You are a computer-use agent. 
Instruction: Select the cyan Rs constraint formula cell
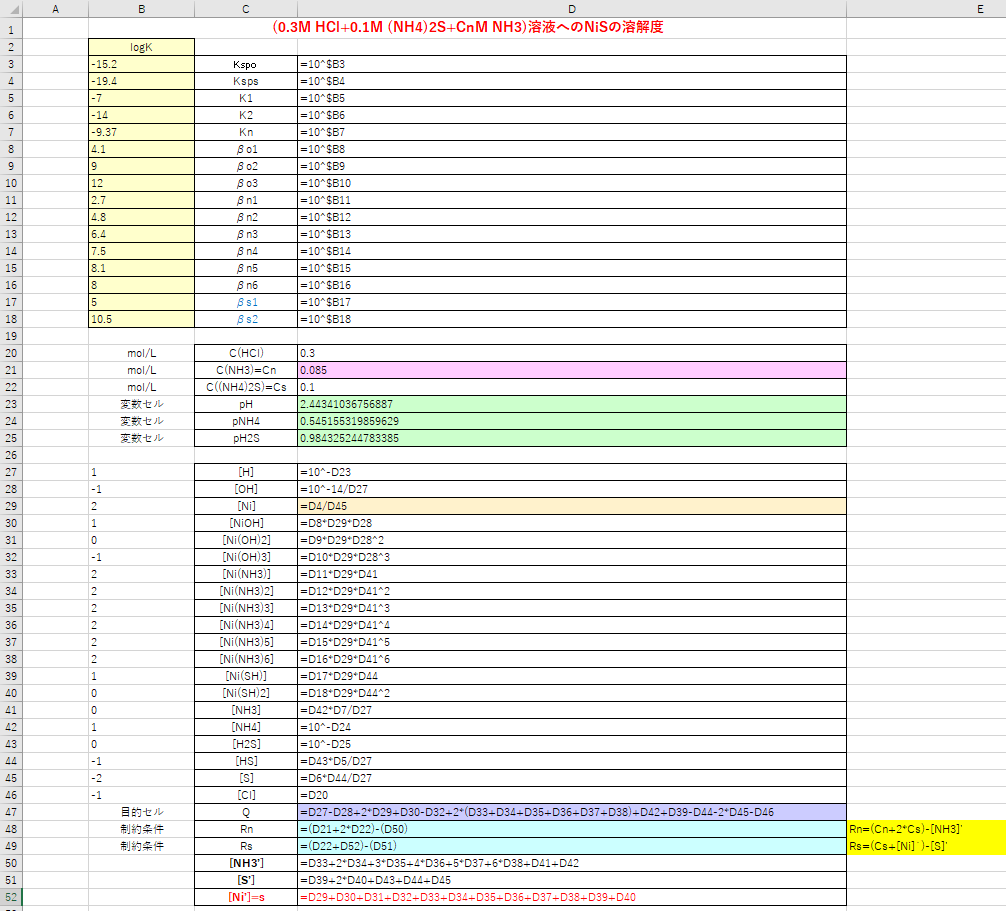click(572, 846)
